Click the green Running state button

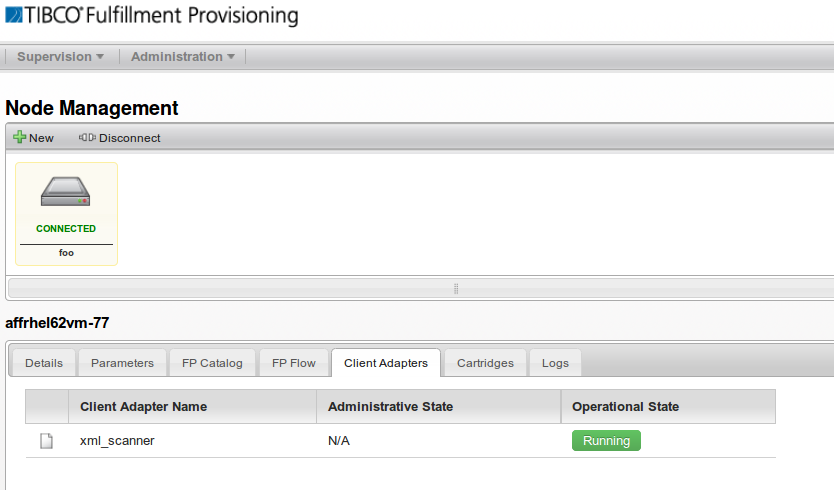[606, 441]
